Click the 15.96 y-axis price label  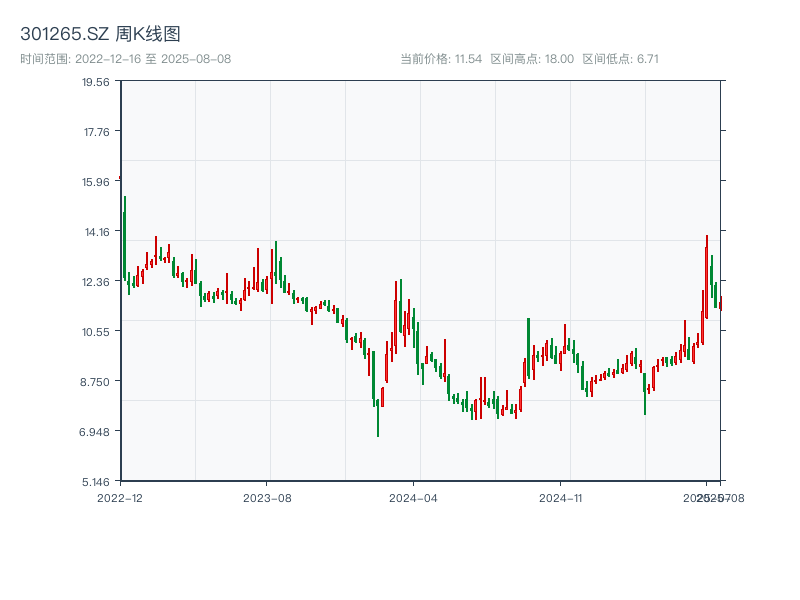(x=96, y=182)
